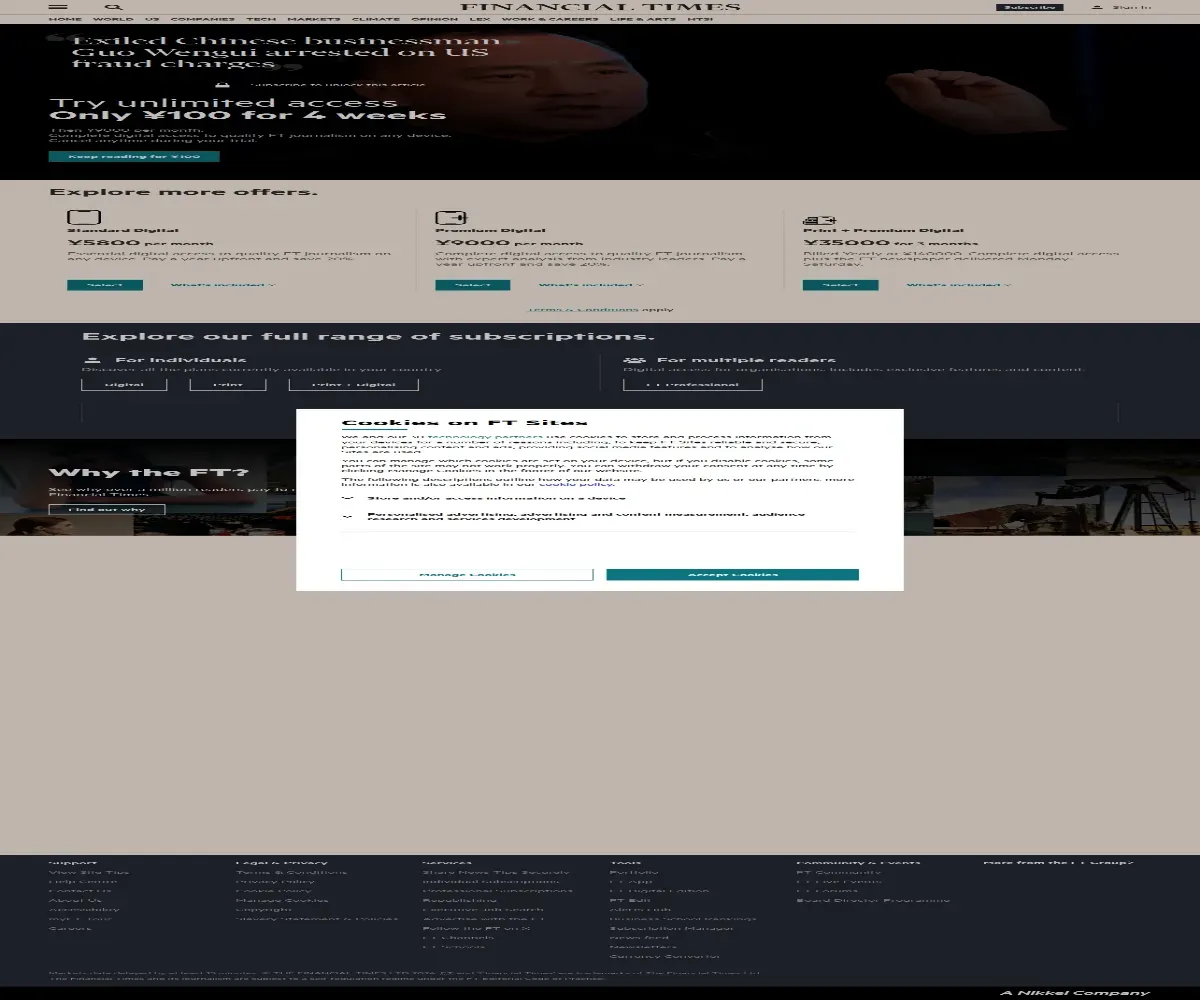Click the Financial Times masthead logo
The height and width of the screenshot is (1000, 1200).
pyautogui.click(x=600, y=7)
